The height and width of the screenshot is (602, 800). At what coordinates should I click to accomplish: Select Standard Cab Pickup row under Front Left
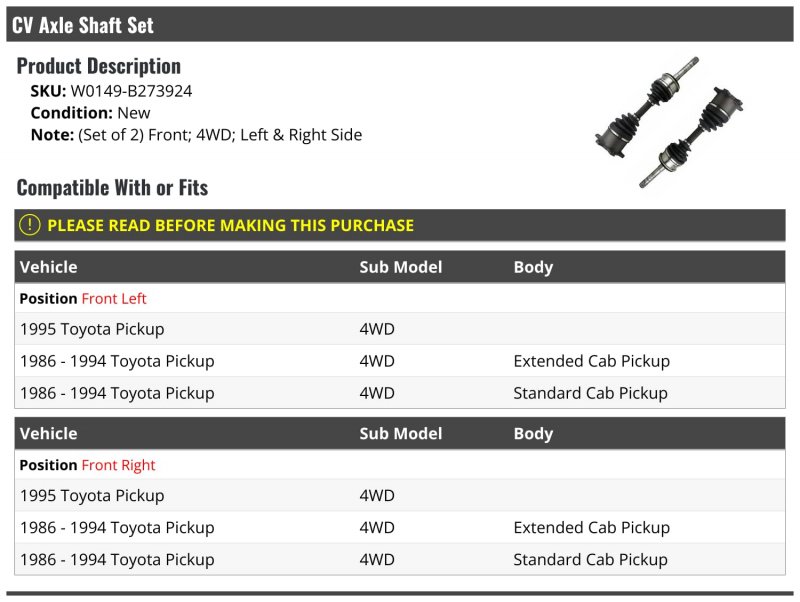(x=400, y=393)
